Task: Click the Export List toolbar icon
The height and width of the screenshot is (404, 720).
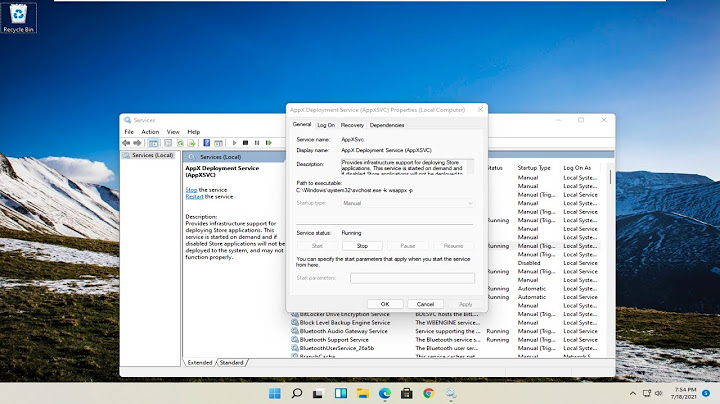Action: coord(191,143)
